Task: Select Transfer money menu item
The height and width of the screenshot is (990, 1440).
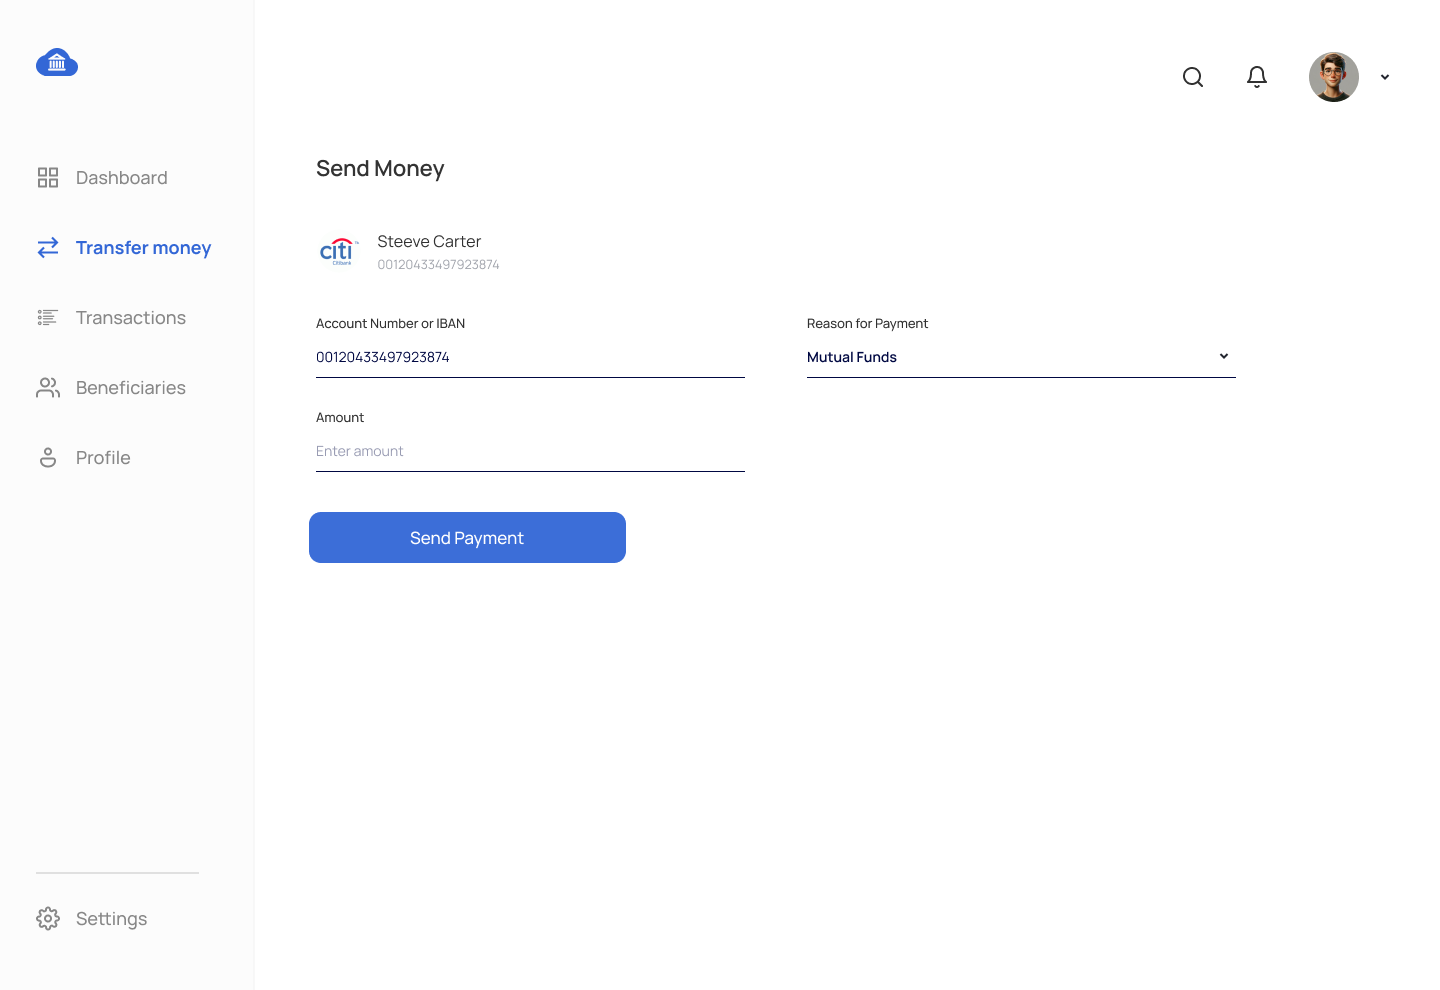Action: click(x=143, y=248)
